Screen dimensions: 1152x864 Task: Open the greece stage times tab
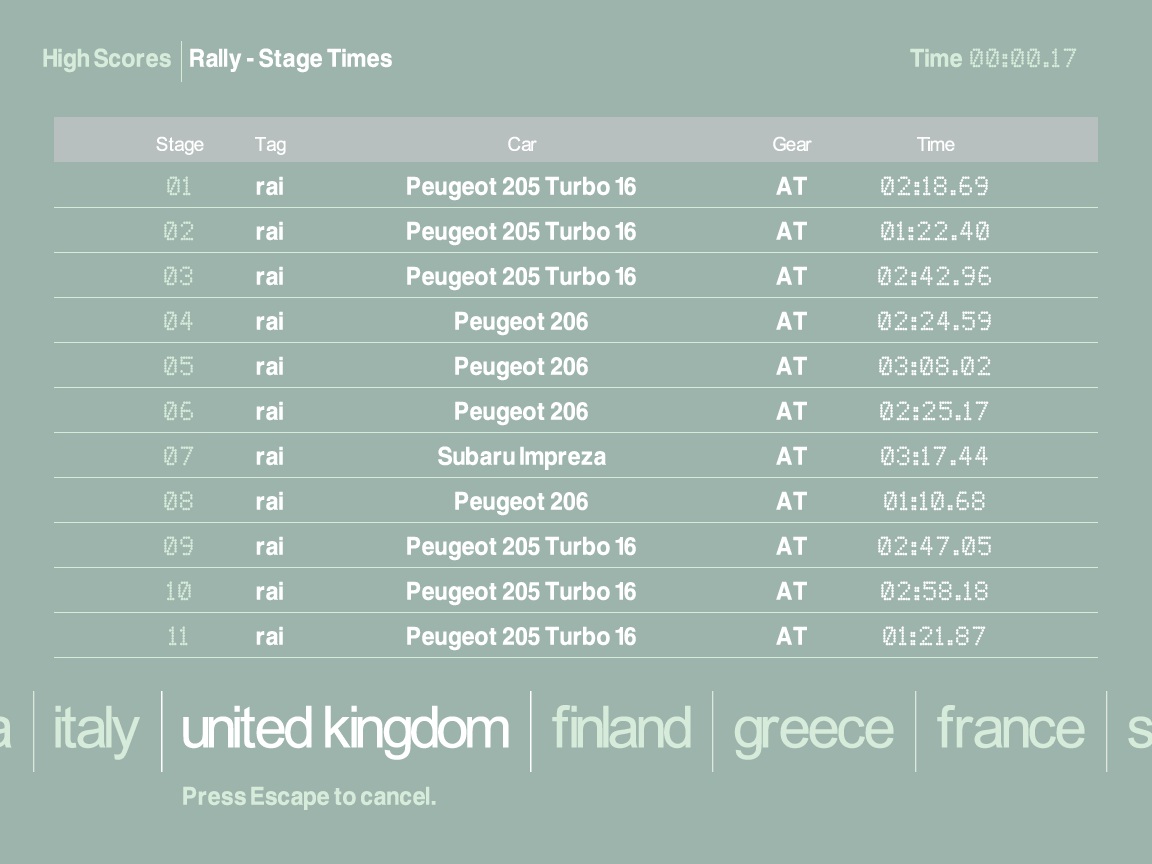point(813,729)
